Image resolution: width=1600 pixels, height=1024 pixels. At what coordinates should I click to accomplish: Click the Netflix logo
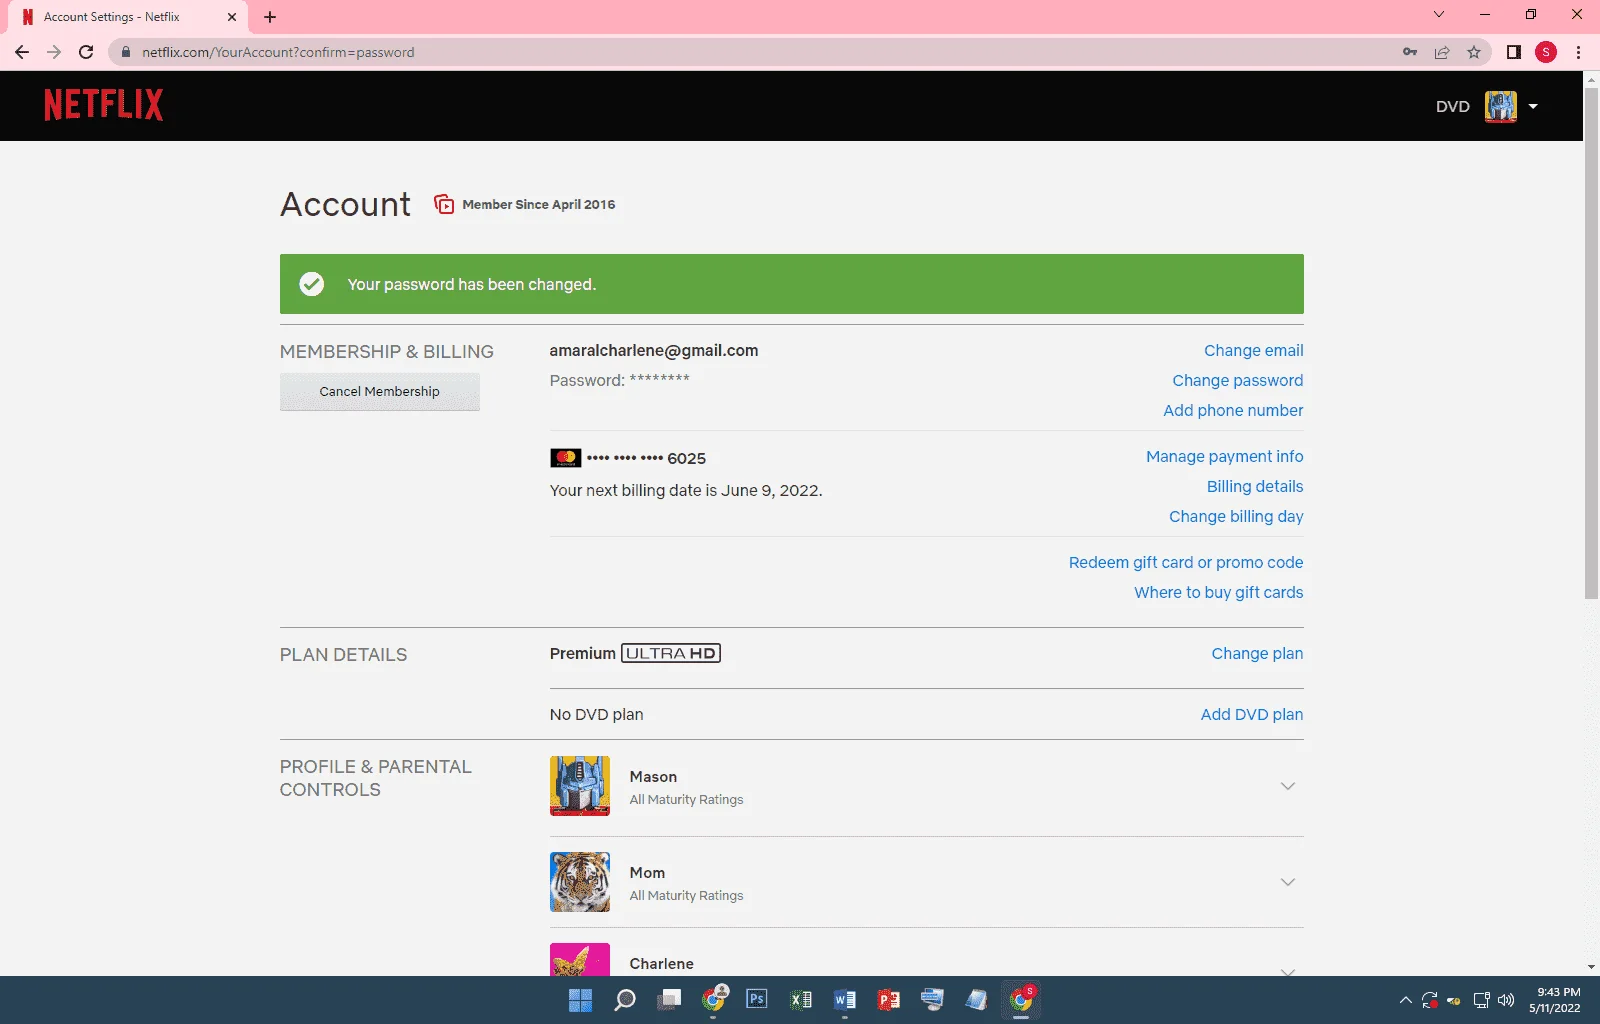click(103, 105)
